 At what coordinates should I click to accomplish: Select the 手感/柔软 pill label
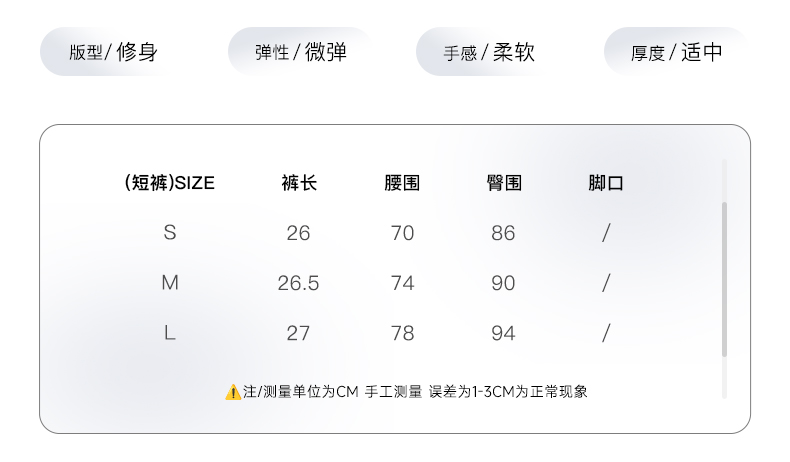click(489, 52)
